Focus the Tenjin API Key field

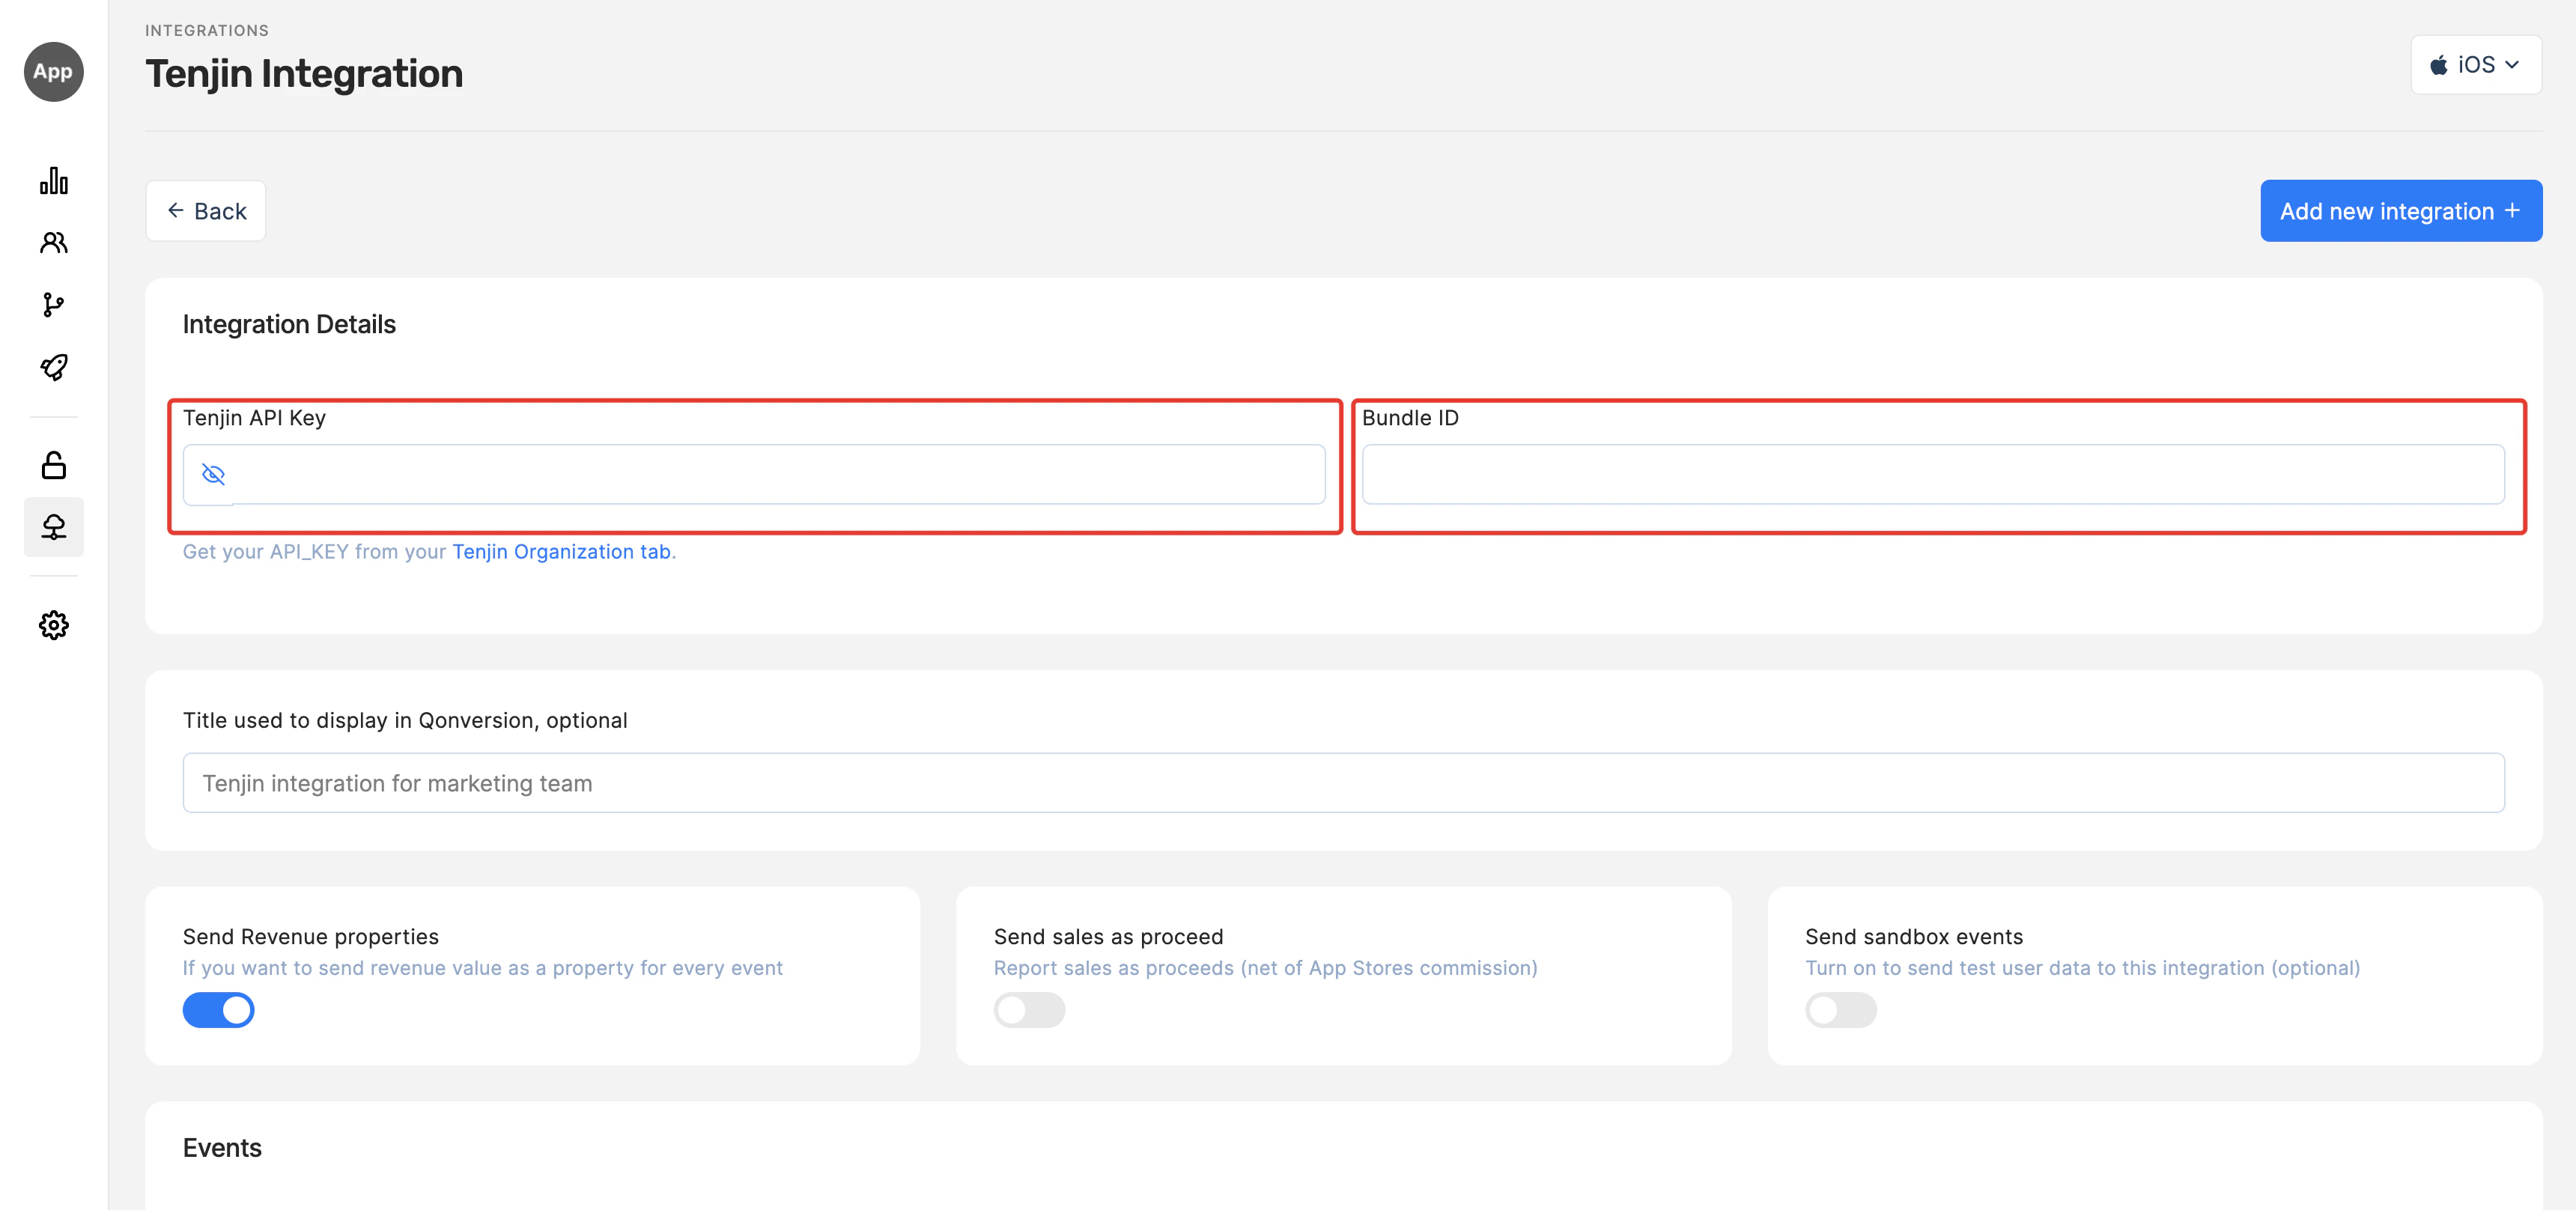click(780, 474)
